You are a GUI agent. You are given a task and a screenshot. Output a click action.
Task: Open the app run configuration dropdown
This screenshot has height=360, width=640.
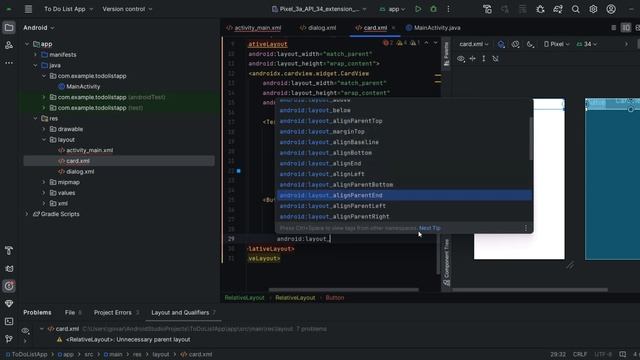coord(392,9)
